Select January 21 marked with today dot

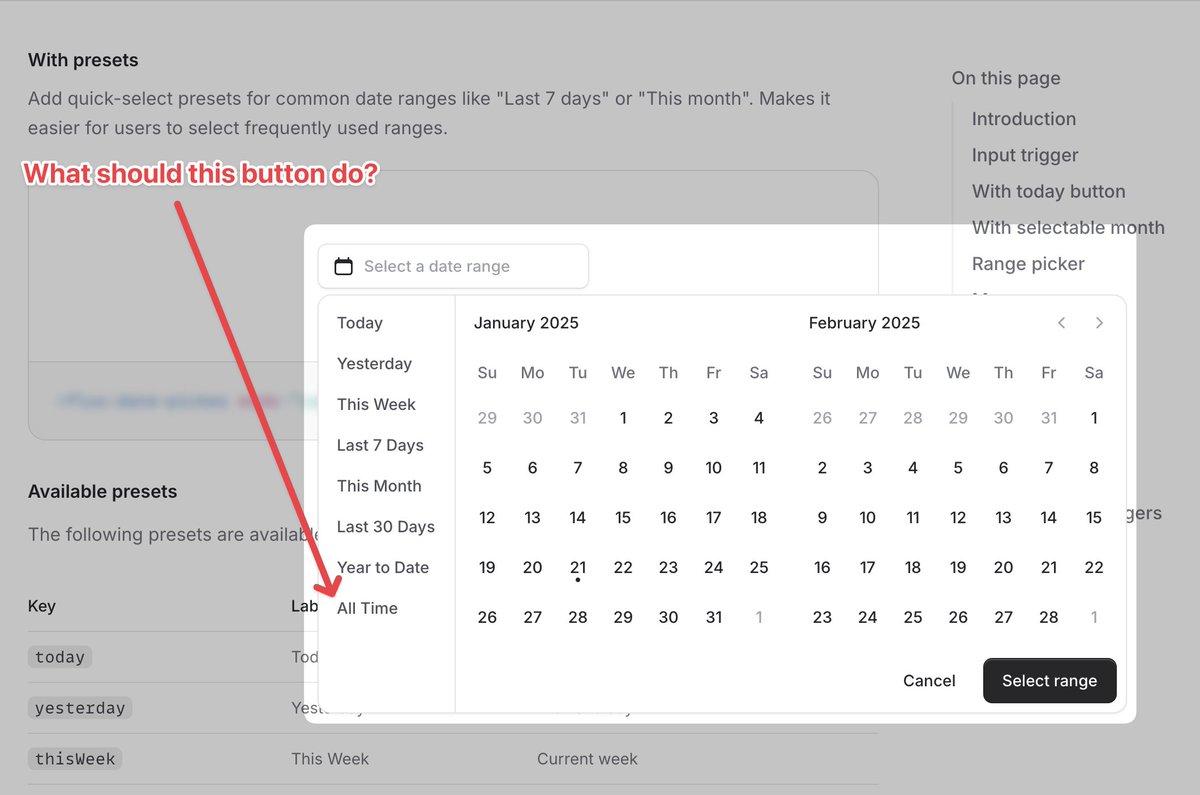(578, 567)
